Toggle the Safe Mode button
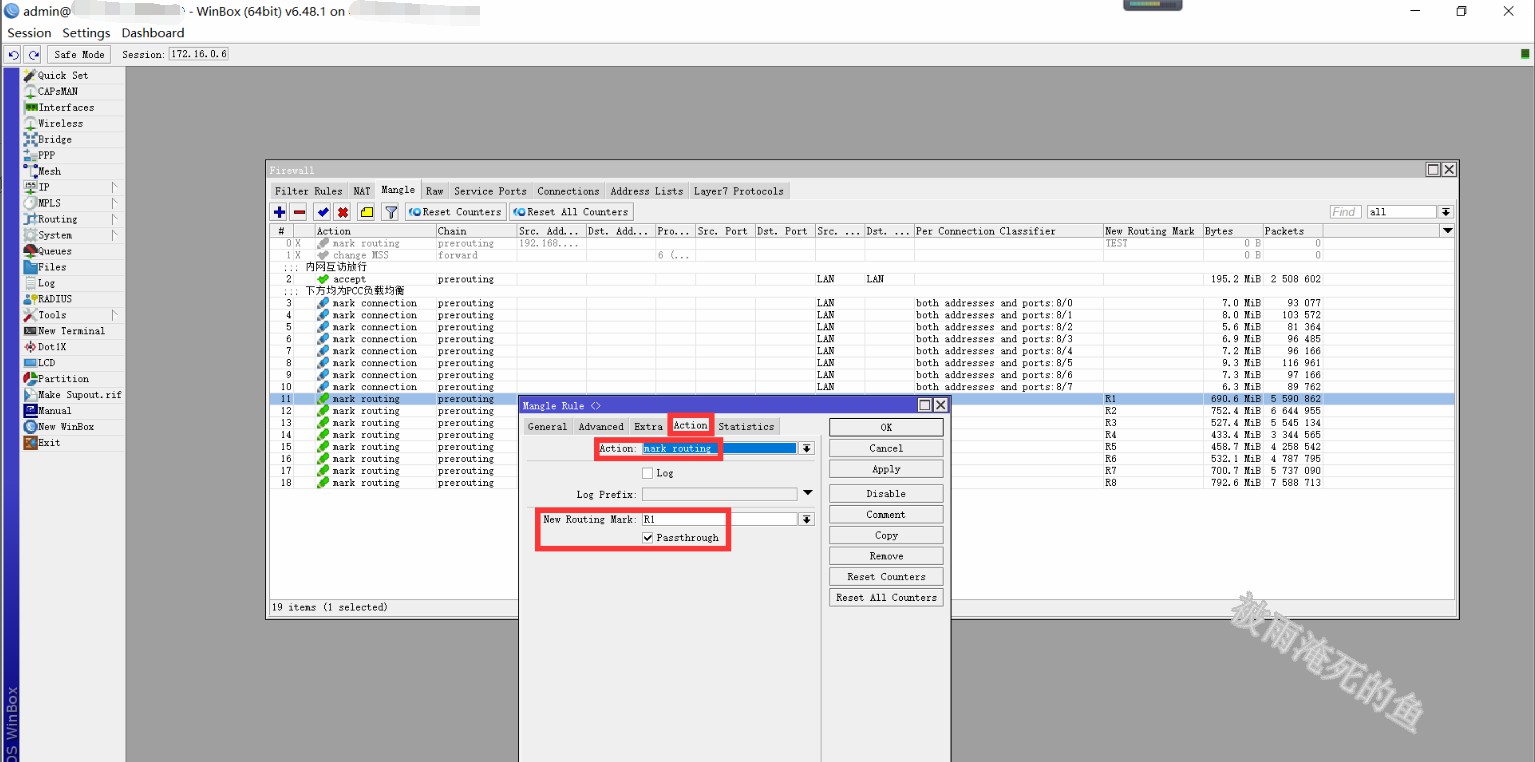This screenshot has height=762, width=1535. [79, 55]
